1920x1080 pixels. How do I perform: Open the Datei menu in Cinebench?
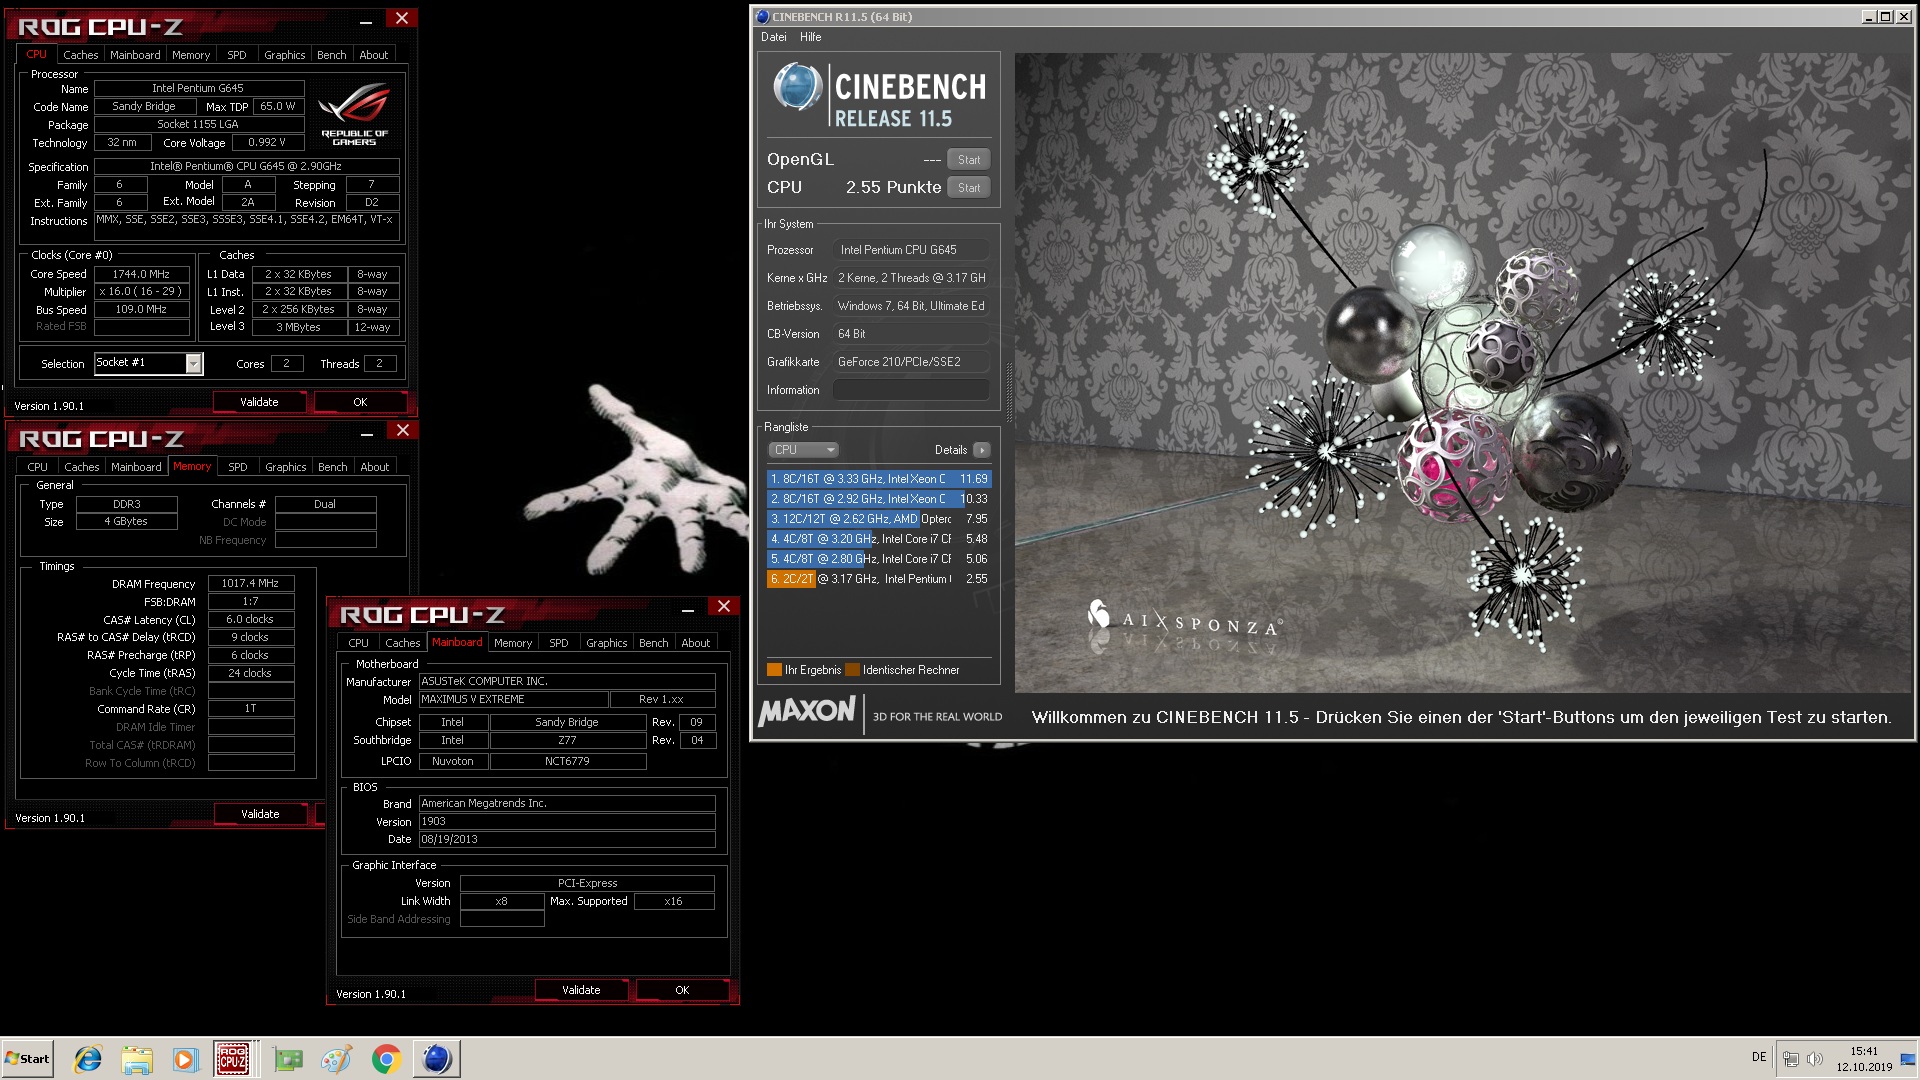click(773, 37)
